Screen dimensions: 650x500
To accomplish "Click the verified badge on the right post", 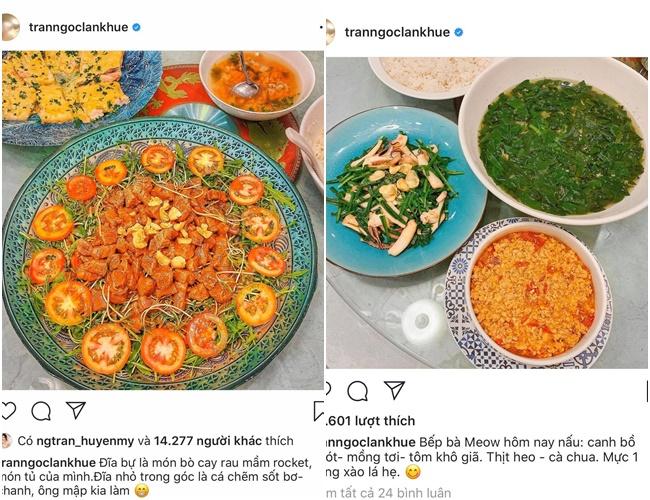I will point(459,32).
